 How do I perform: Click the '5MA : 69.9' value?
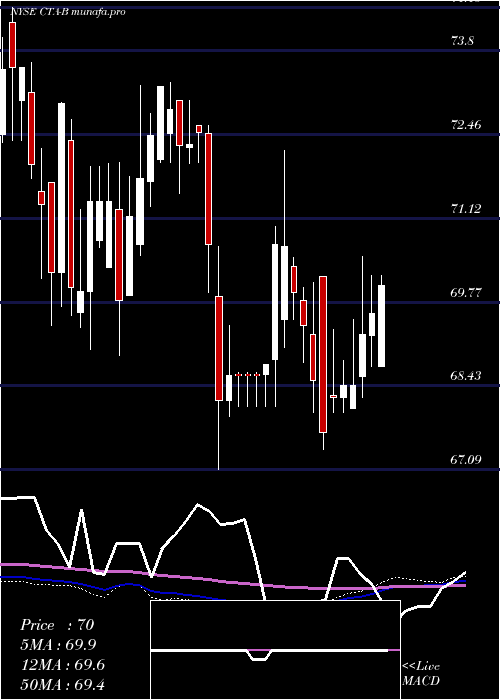(x=58, y=645)
